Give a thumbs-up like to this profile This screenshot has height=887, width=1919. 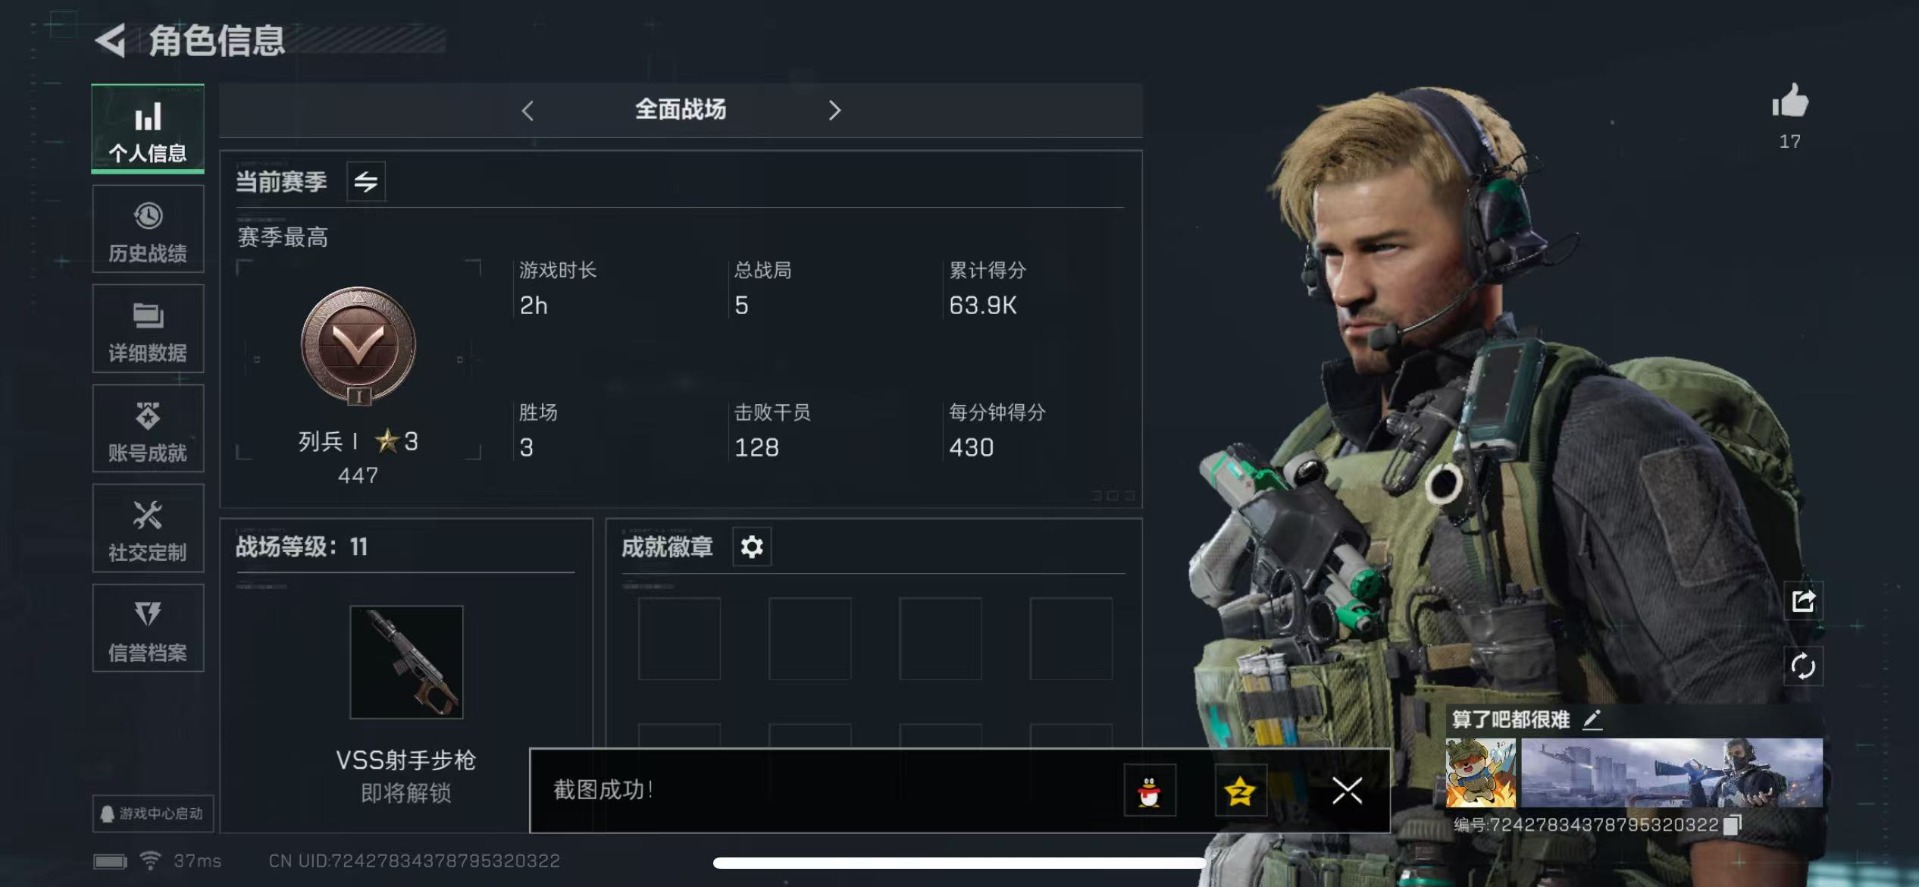pyautogui.click(x=1790, y=101)
